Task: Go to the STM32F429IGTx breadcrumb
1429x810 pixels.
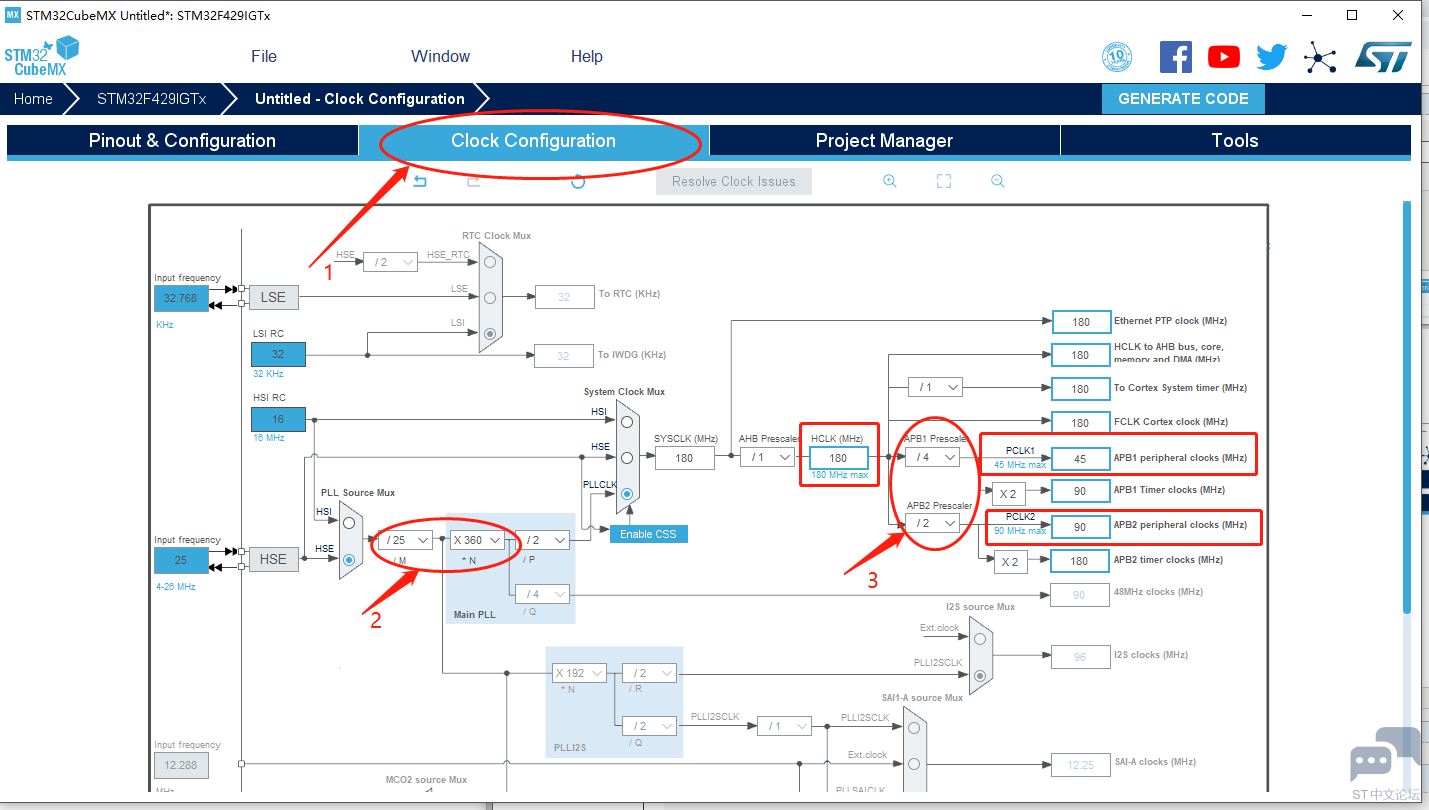Action: [x=151, y=99]
